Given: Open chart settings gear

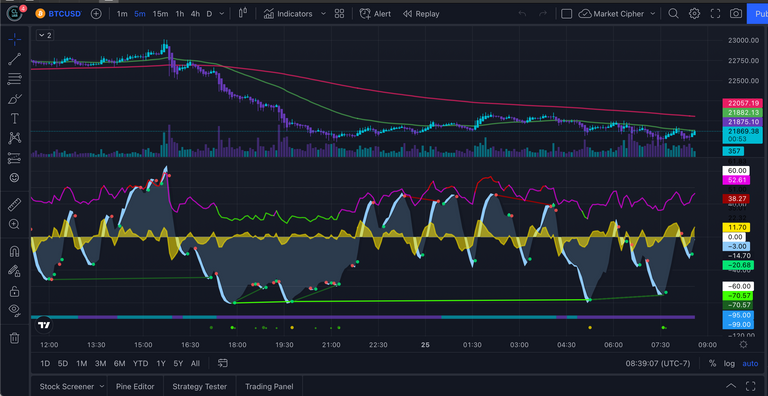Looking at the screenshot, I should 695,14.
